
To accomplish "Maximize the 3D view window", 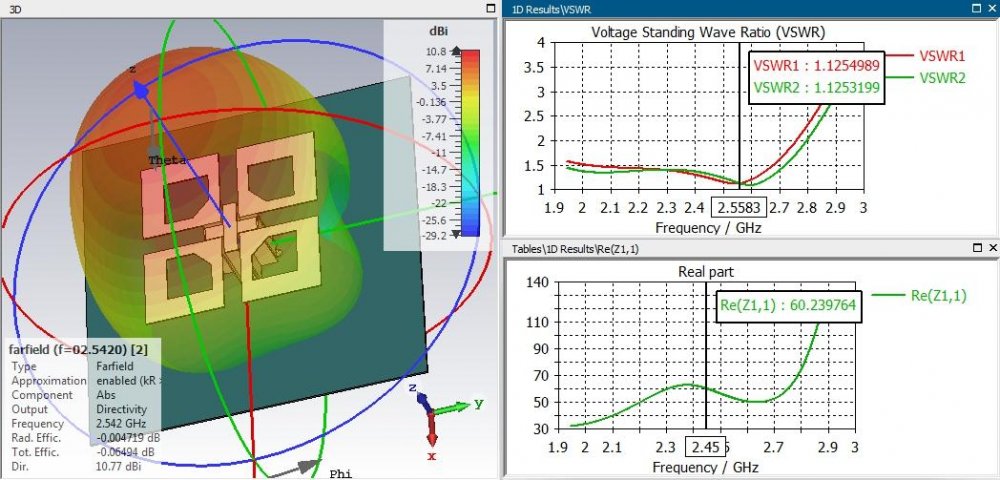I will click(x=490, y=9).
